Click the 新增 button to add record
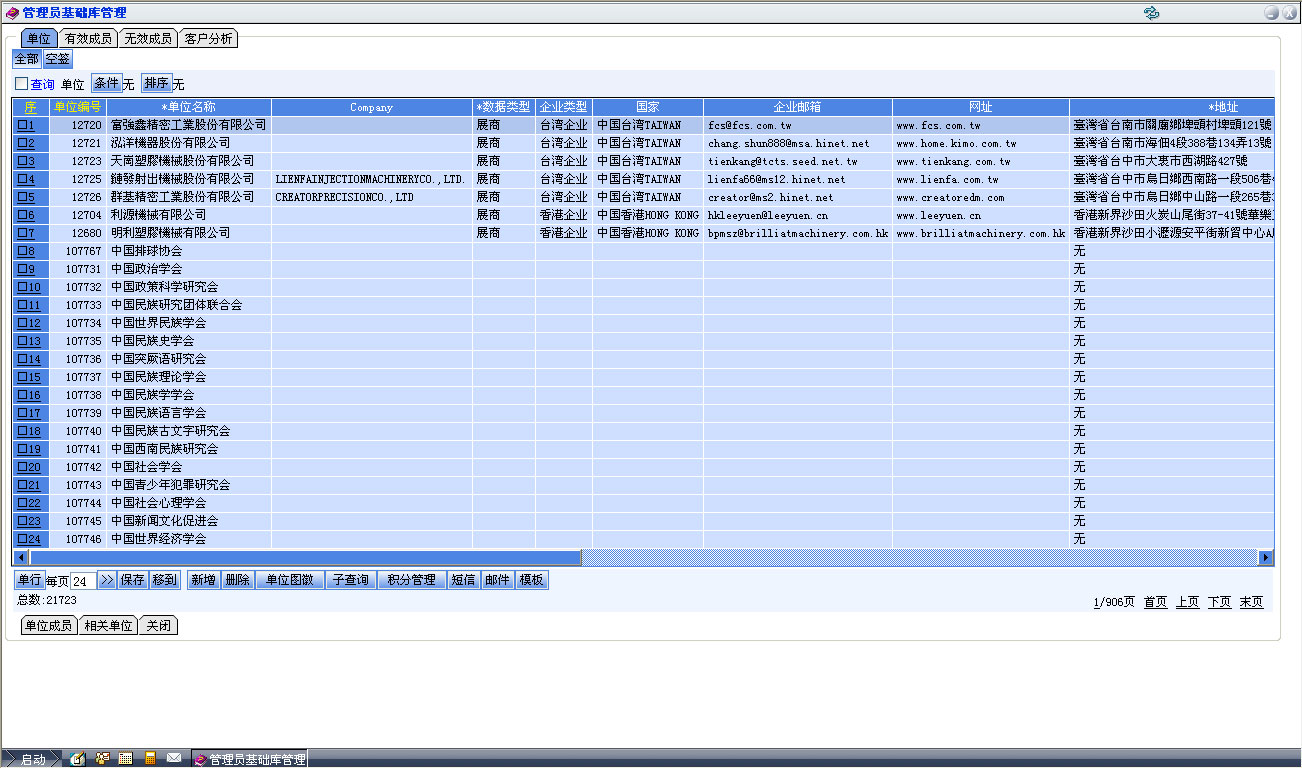 [203, 580]
